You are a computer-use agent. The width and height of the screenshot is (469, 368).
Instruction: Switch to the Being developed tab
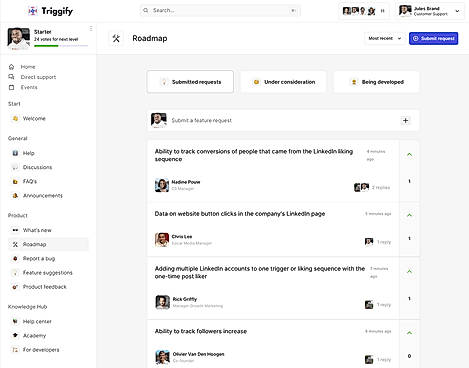click(377, 82)
